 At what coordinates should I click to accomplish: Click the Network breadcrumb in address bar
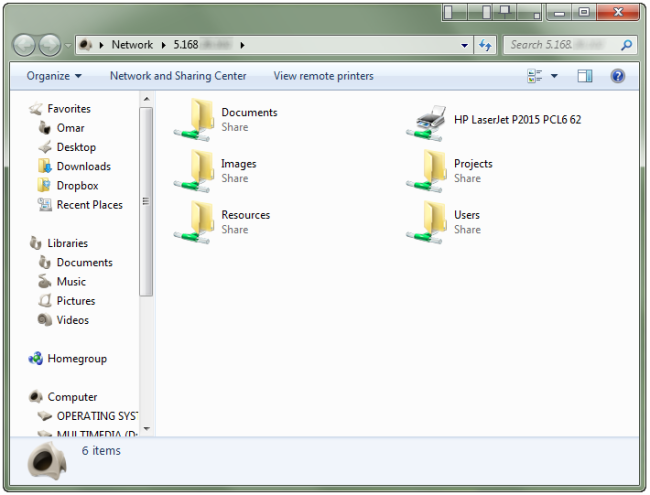tap(132, 45)
